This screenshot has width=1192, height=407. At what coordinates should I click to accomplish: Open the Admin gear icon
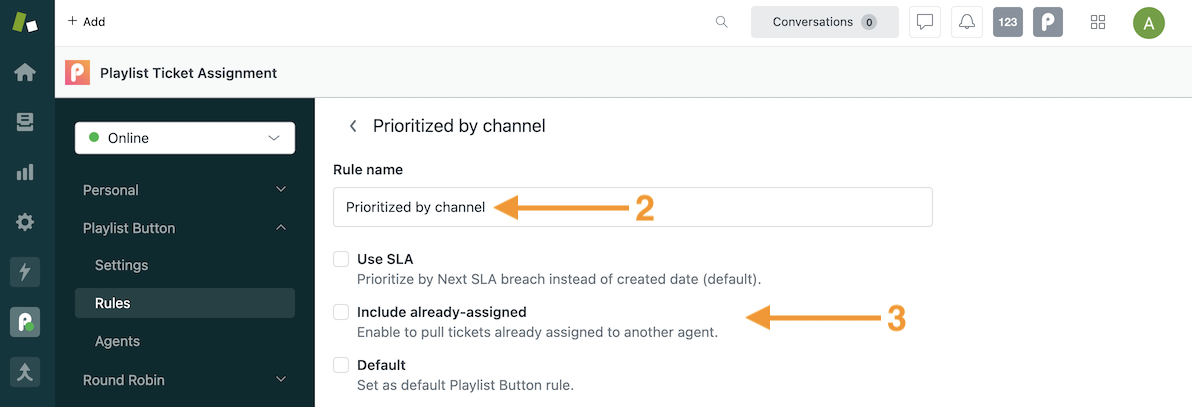click(x=25, y=222)
